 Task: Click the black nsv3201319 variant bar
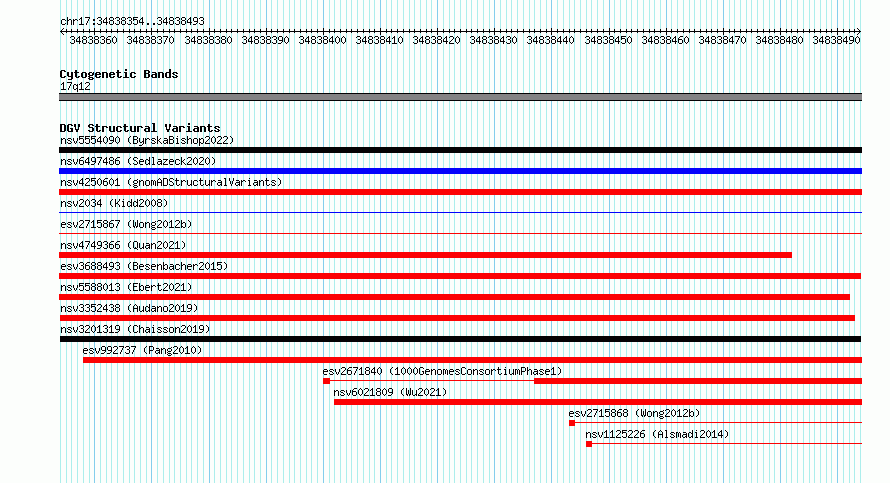460,339
